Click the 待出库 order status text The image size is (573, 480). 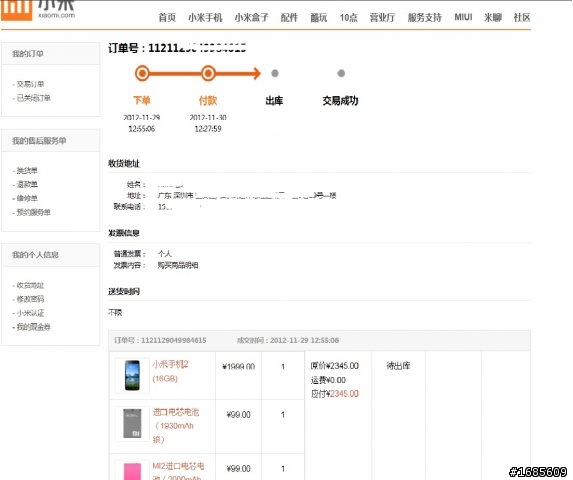tap(398, 366)
